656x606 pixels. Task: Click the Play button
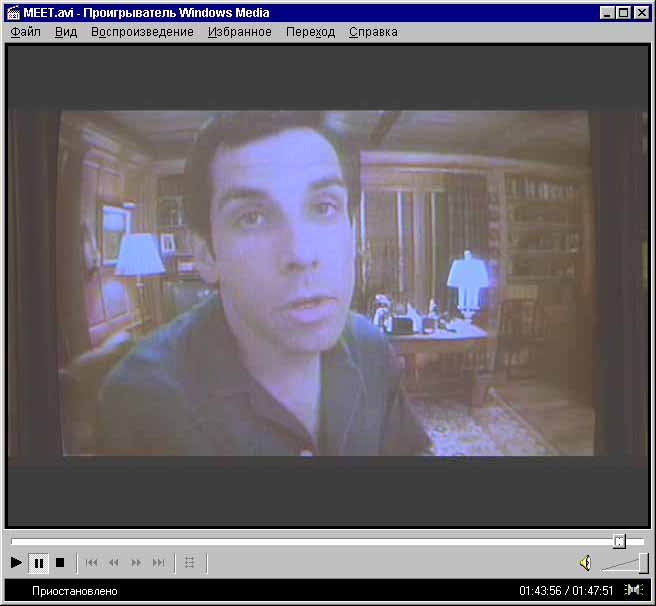point(16,563)
